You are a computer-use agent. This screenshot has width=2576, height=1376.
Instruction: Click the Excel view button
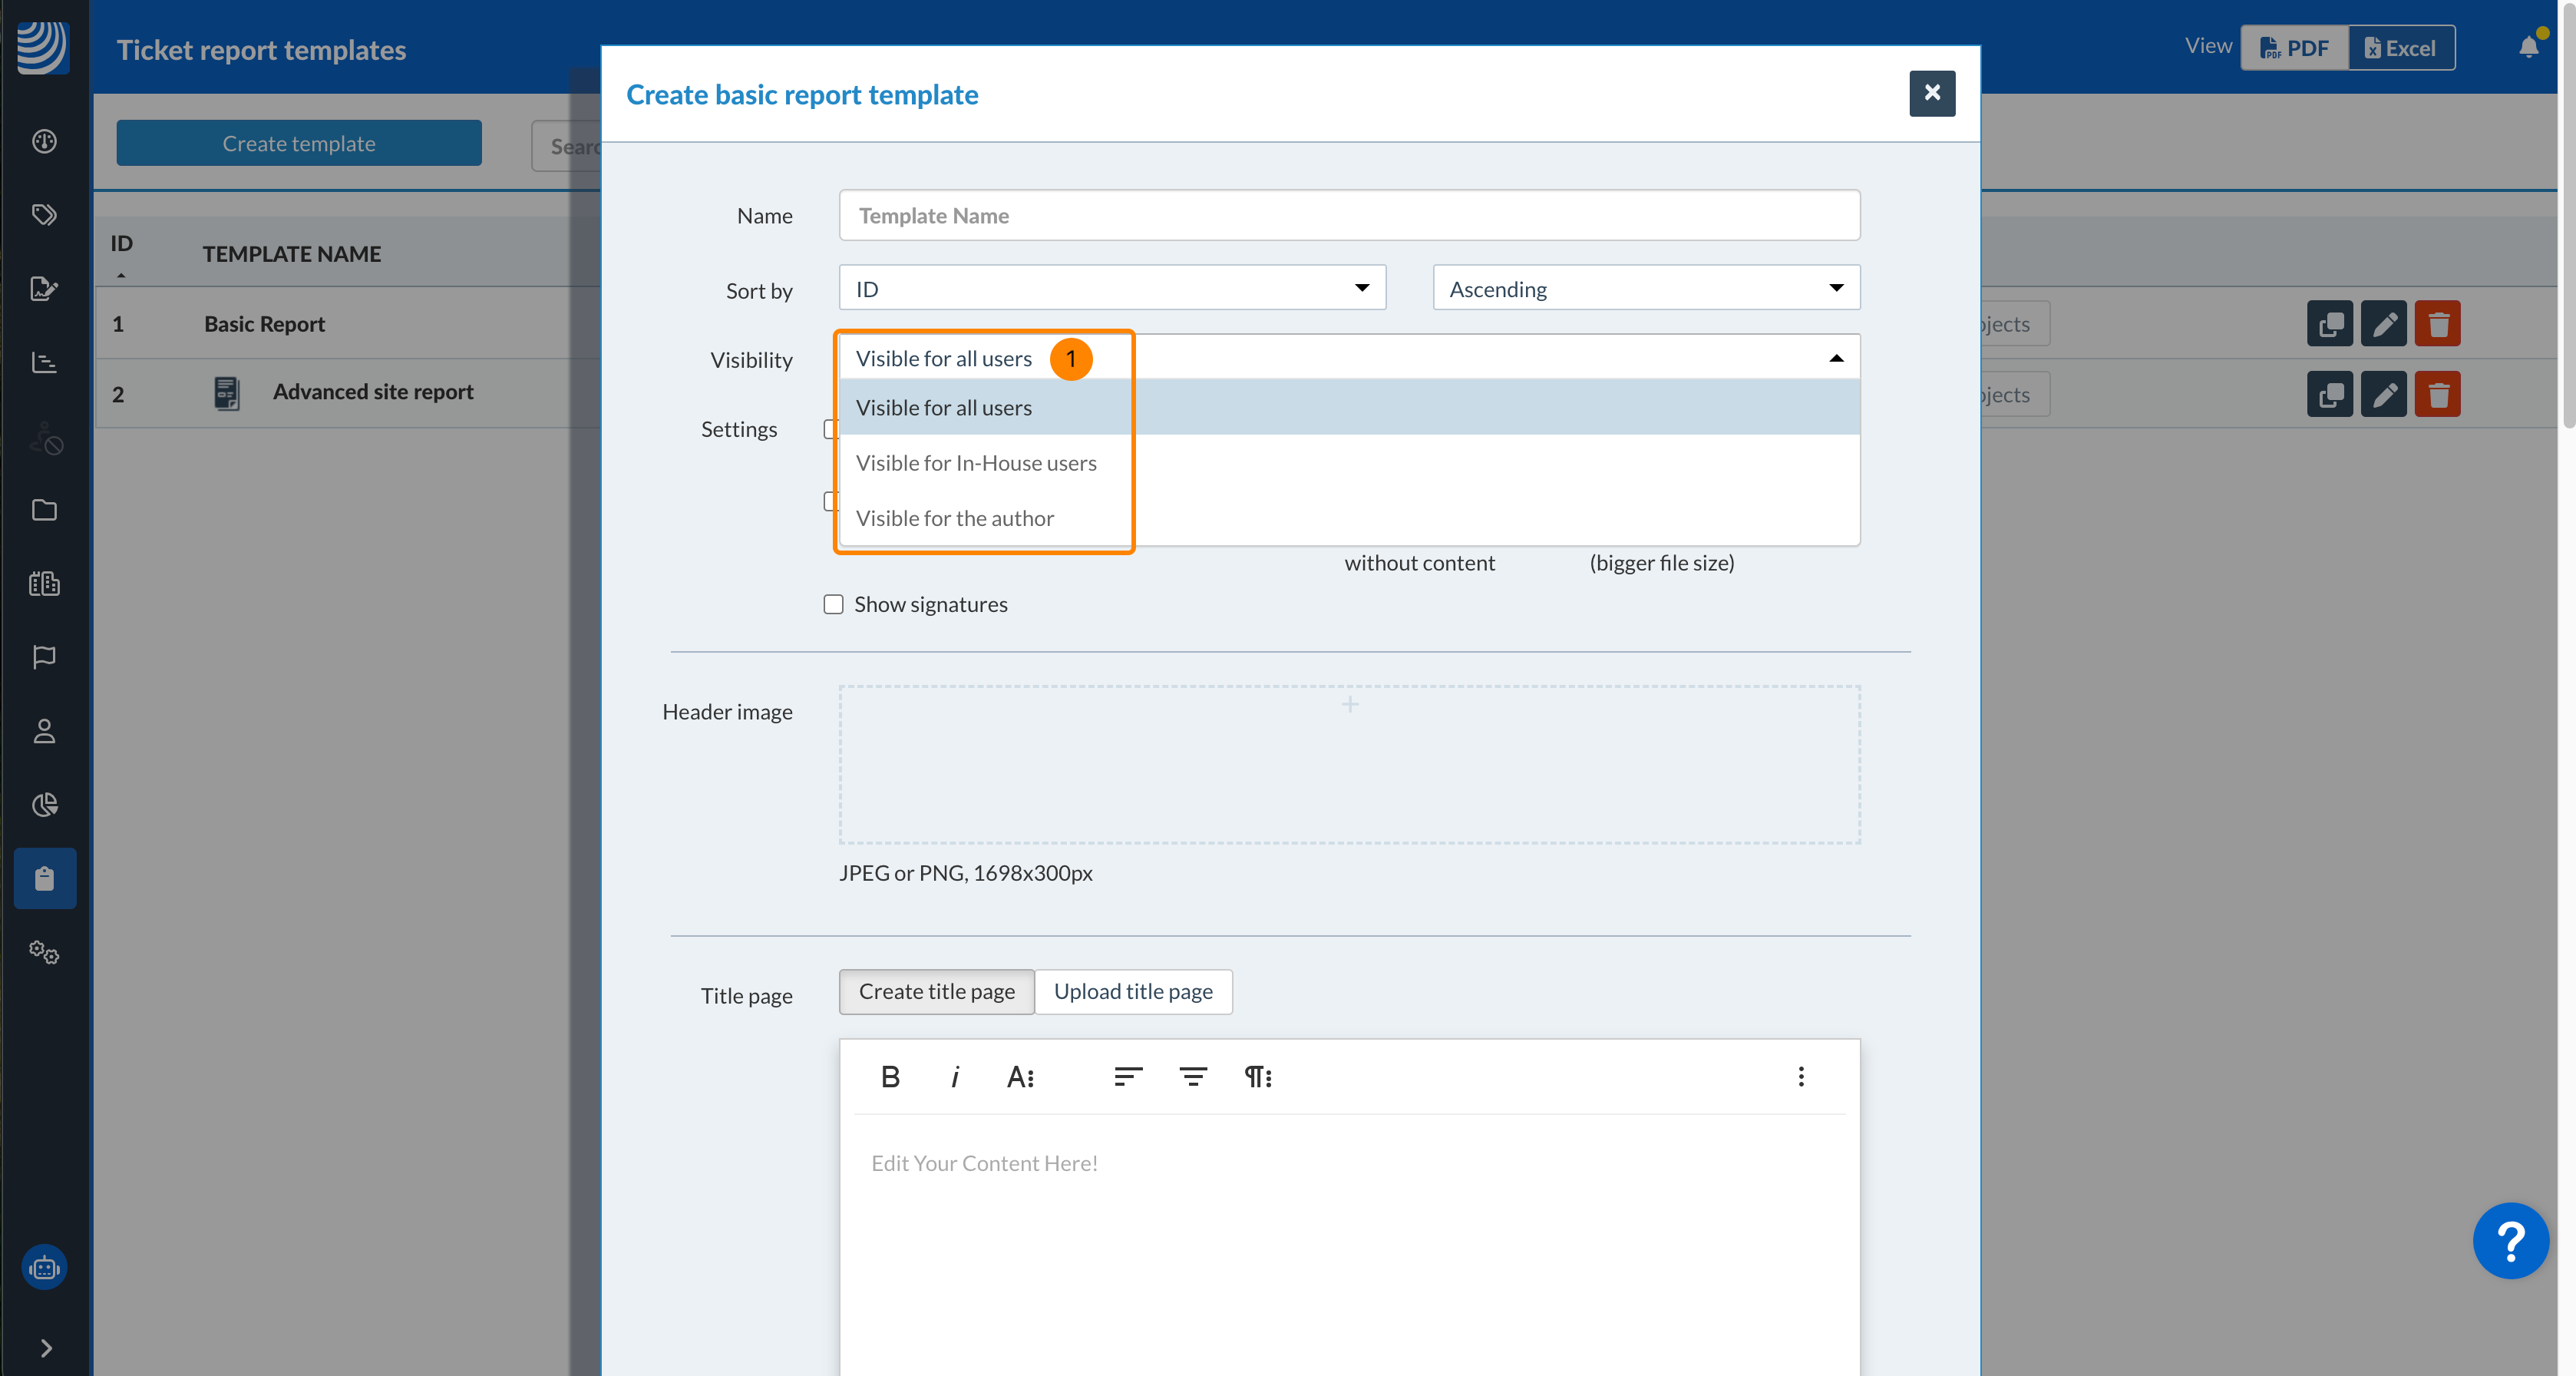(x=2400, y=48)
